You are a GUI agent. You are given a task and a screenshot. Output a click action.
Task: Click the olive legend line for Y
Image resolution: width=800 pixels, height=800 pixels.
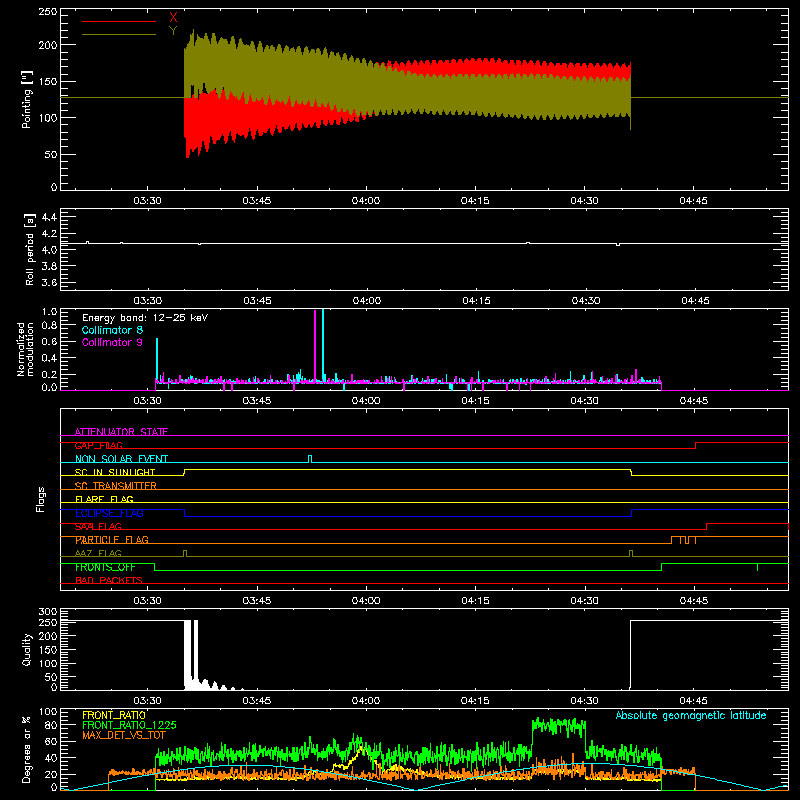[x=119, y=34]
